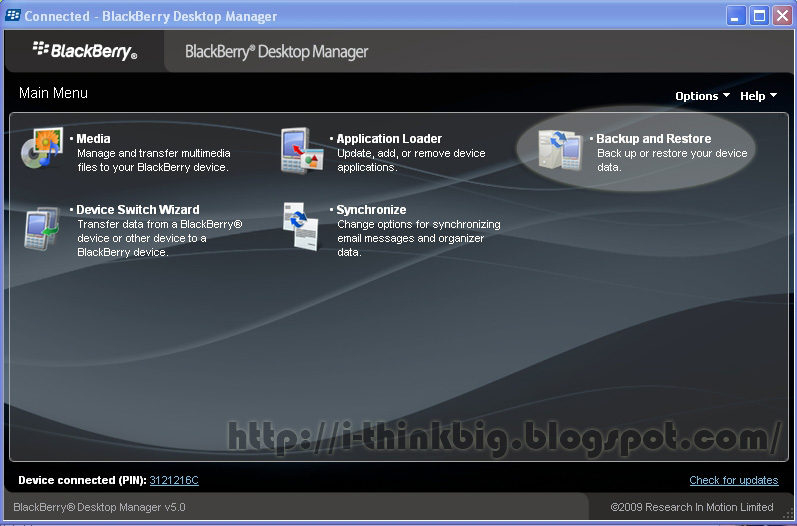The height and width of the screenshot is (526, 797).
Task: Click the Synchronize heading
Action: click(371, 209)
